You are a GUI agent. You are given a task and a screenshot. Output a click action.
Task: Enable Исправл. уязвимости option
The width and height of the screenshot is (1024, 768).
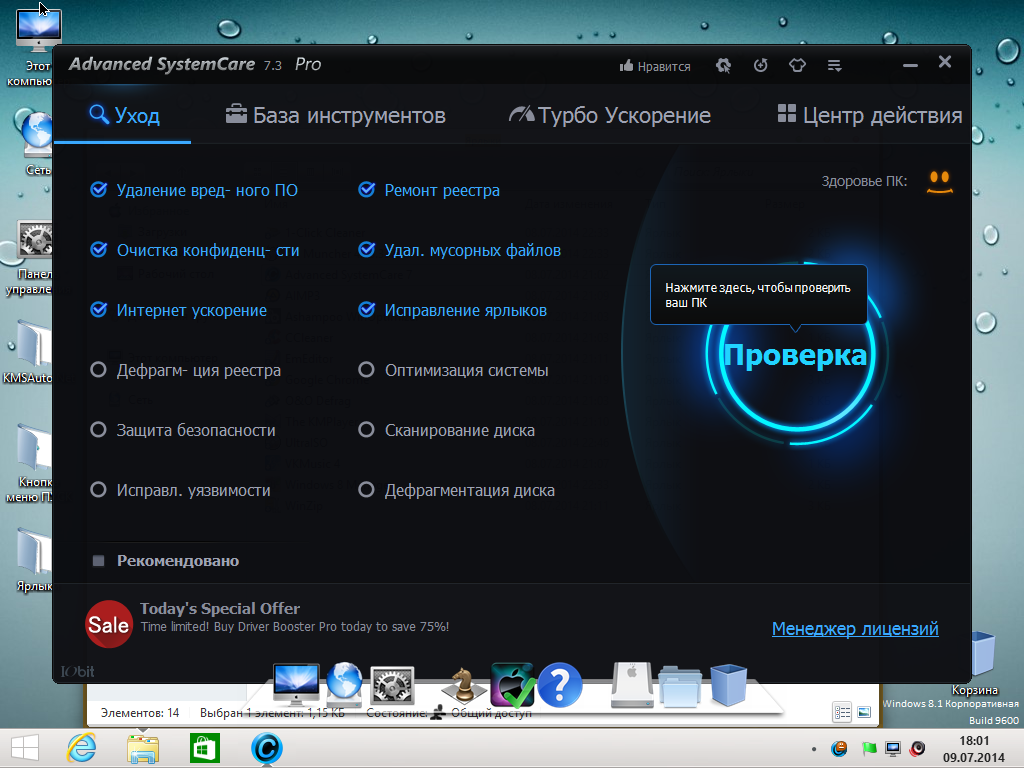[99, 490]
